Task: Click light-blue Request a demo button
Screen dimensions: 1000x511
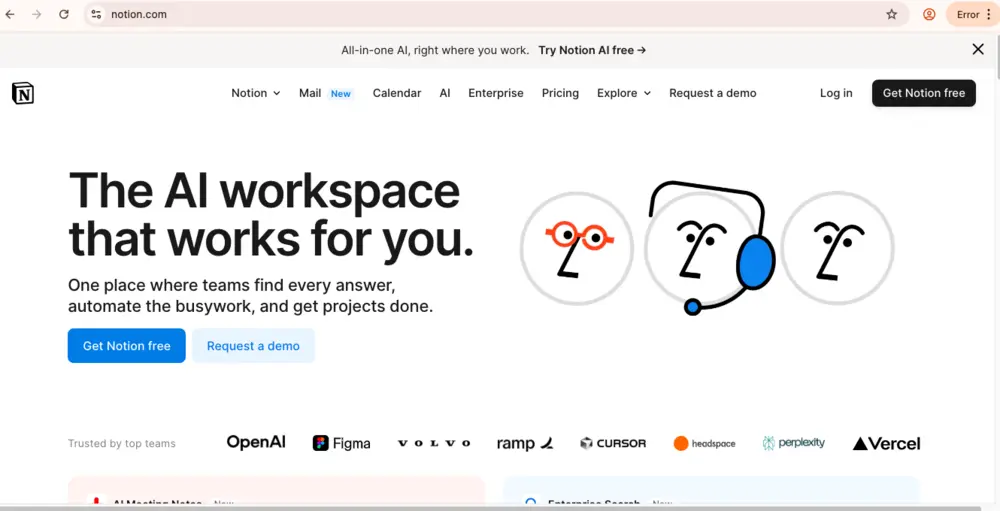Action: (x=253, y=346)
